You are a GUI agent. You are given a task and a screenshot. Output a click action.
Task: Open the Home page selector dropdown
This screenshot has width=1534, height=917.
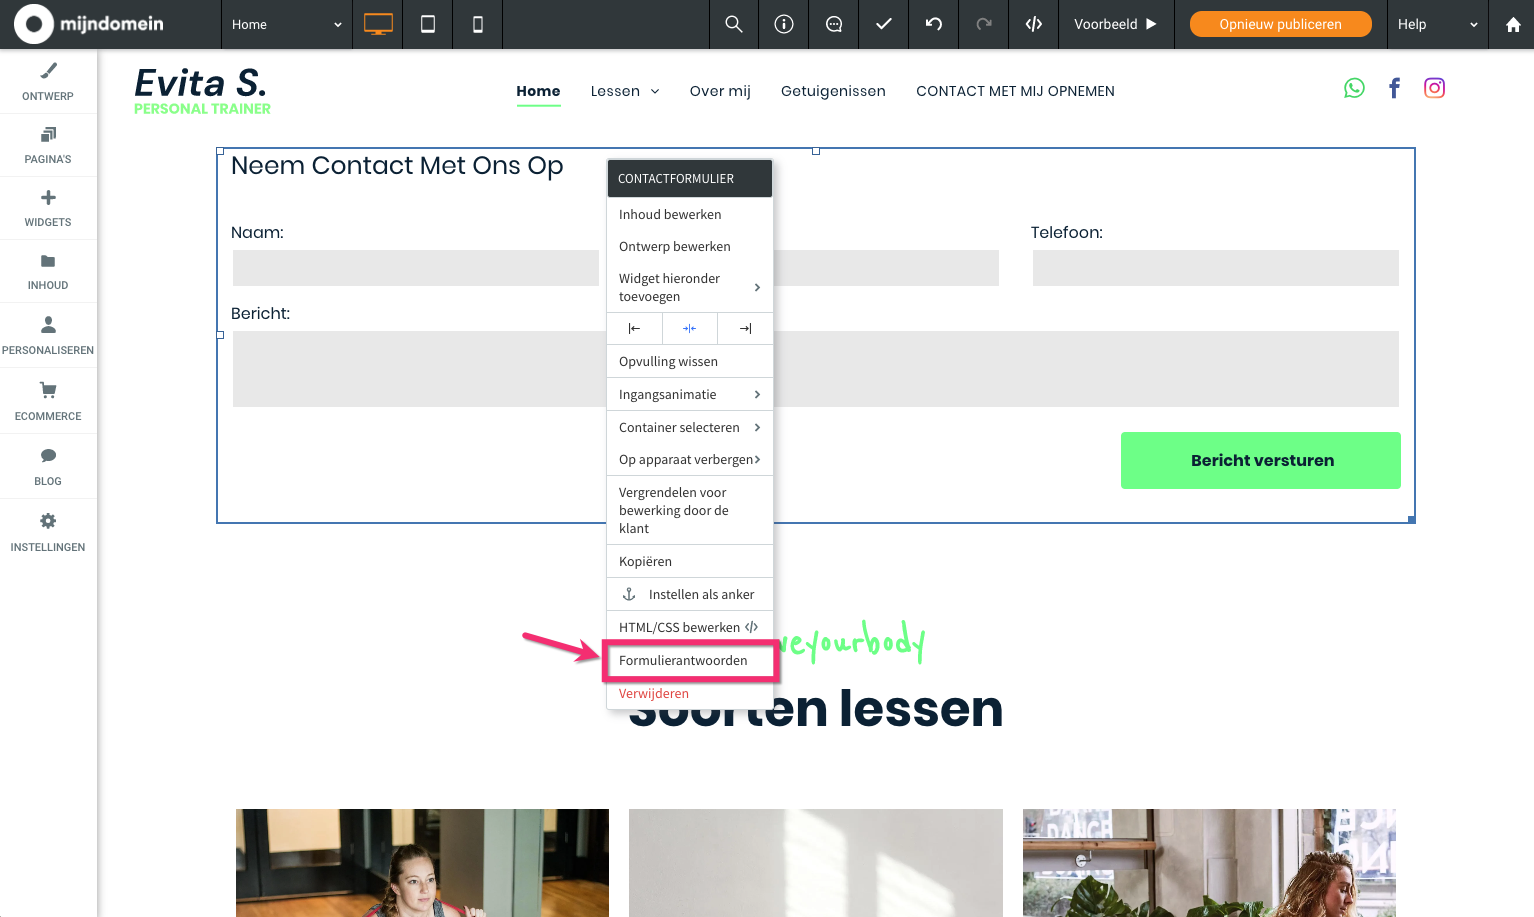click(287, 24)
